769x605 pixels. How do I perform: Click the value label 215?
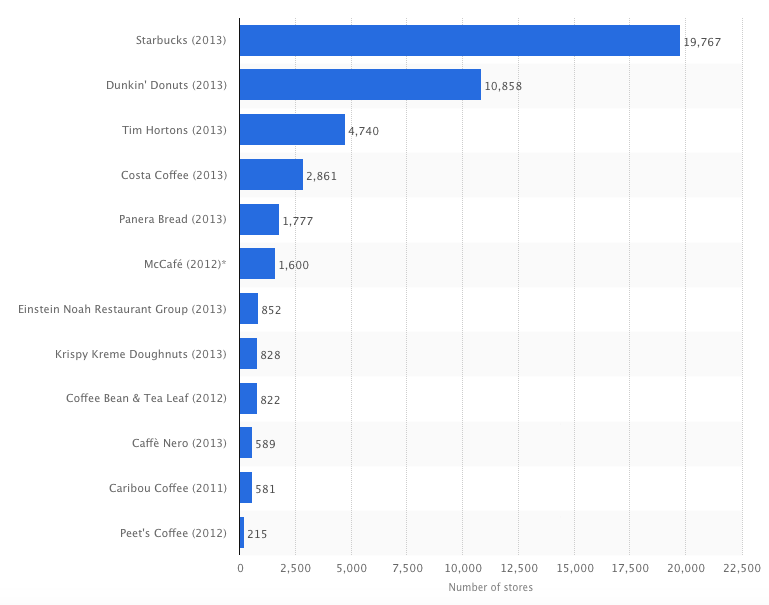click(x=257, y=534)
